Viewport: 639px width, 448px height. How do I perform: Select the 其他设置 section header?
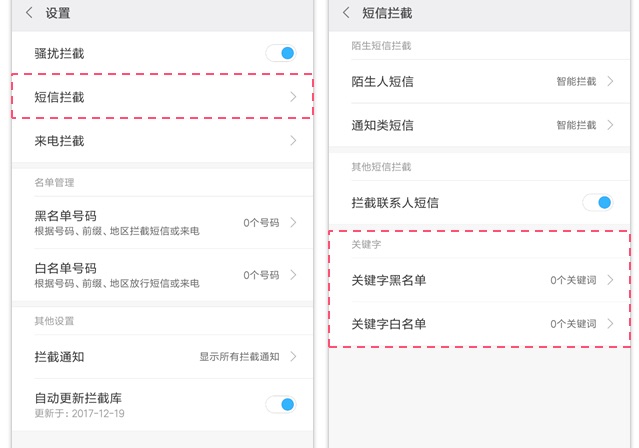pos(54,321)
